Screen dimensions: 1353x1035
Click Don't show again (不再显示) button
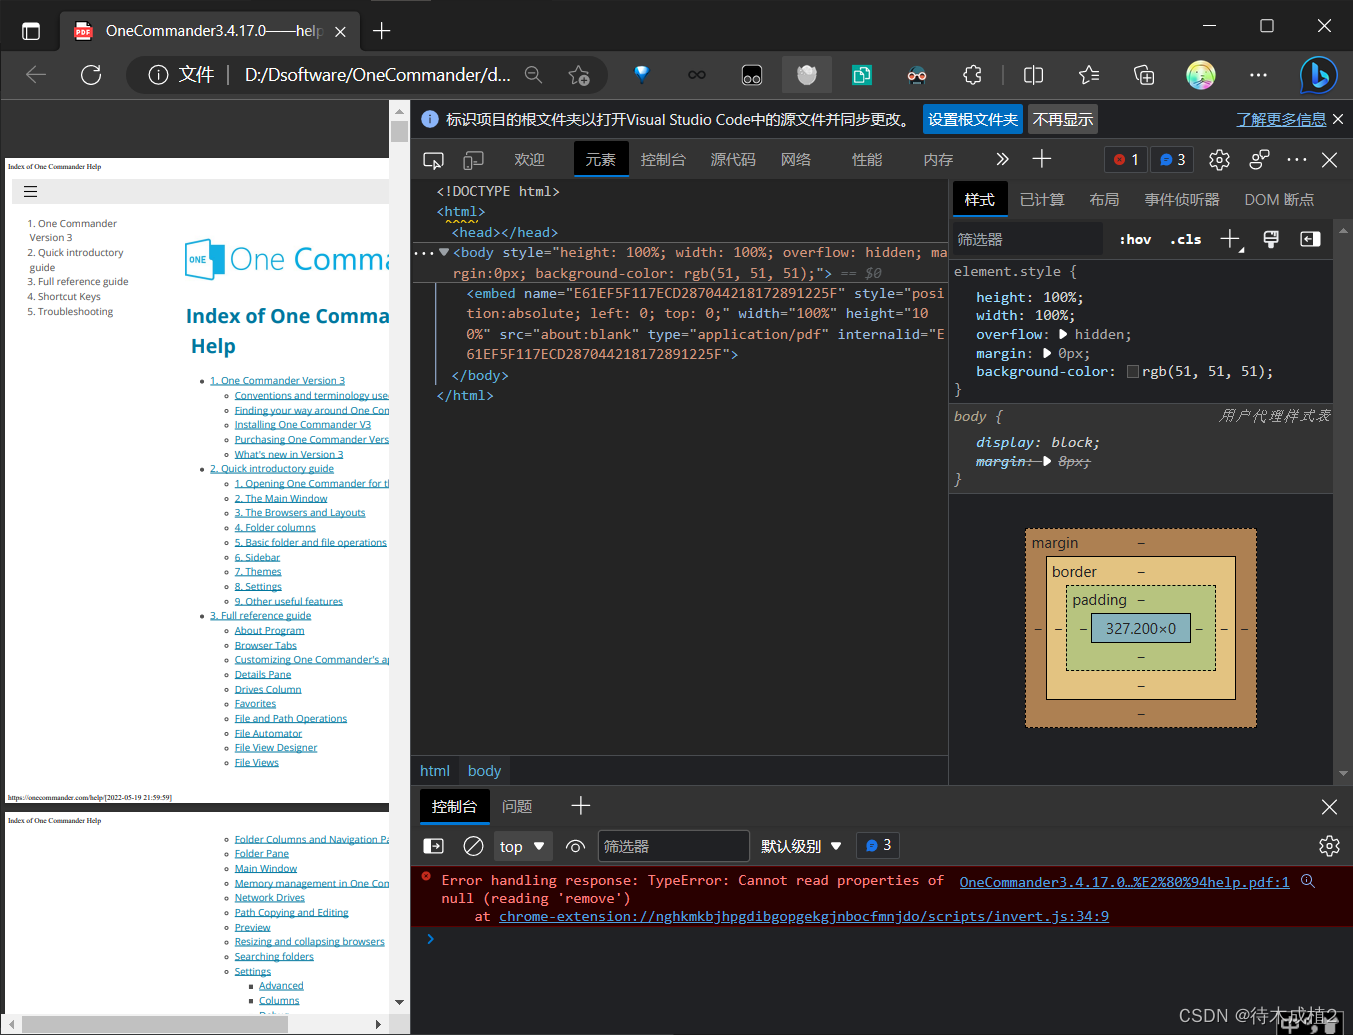point(1063,120)
